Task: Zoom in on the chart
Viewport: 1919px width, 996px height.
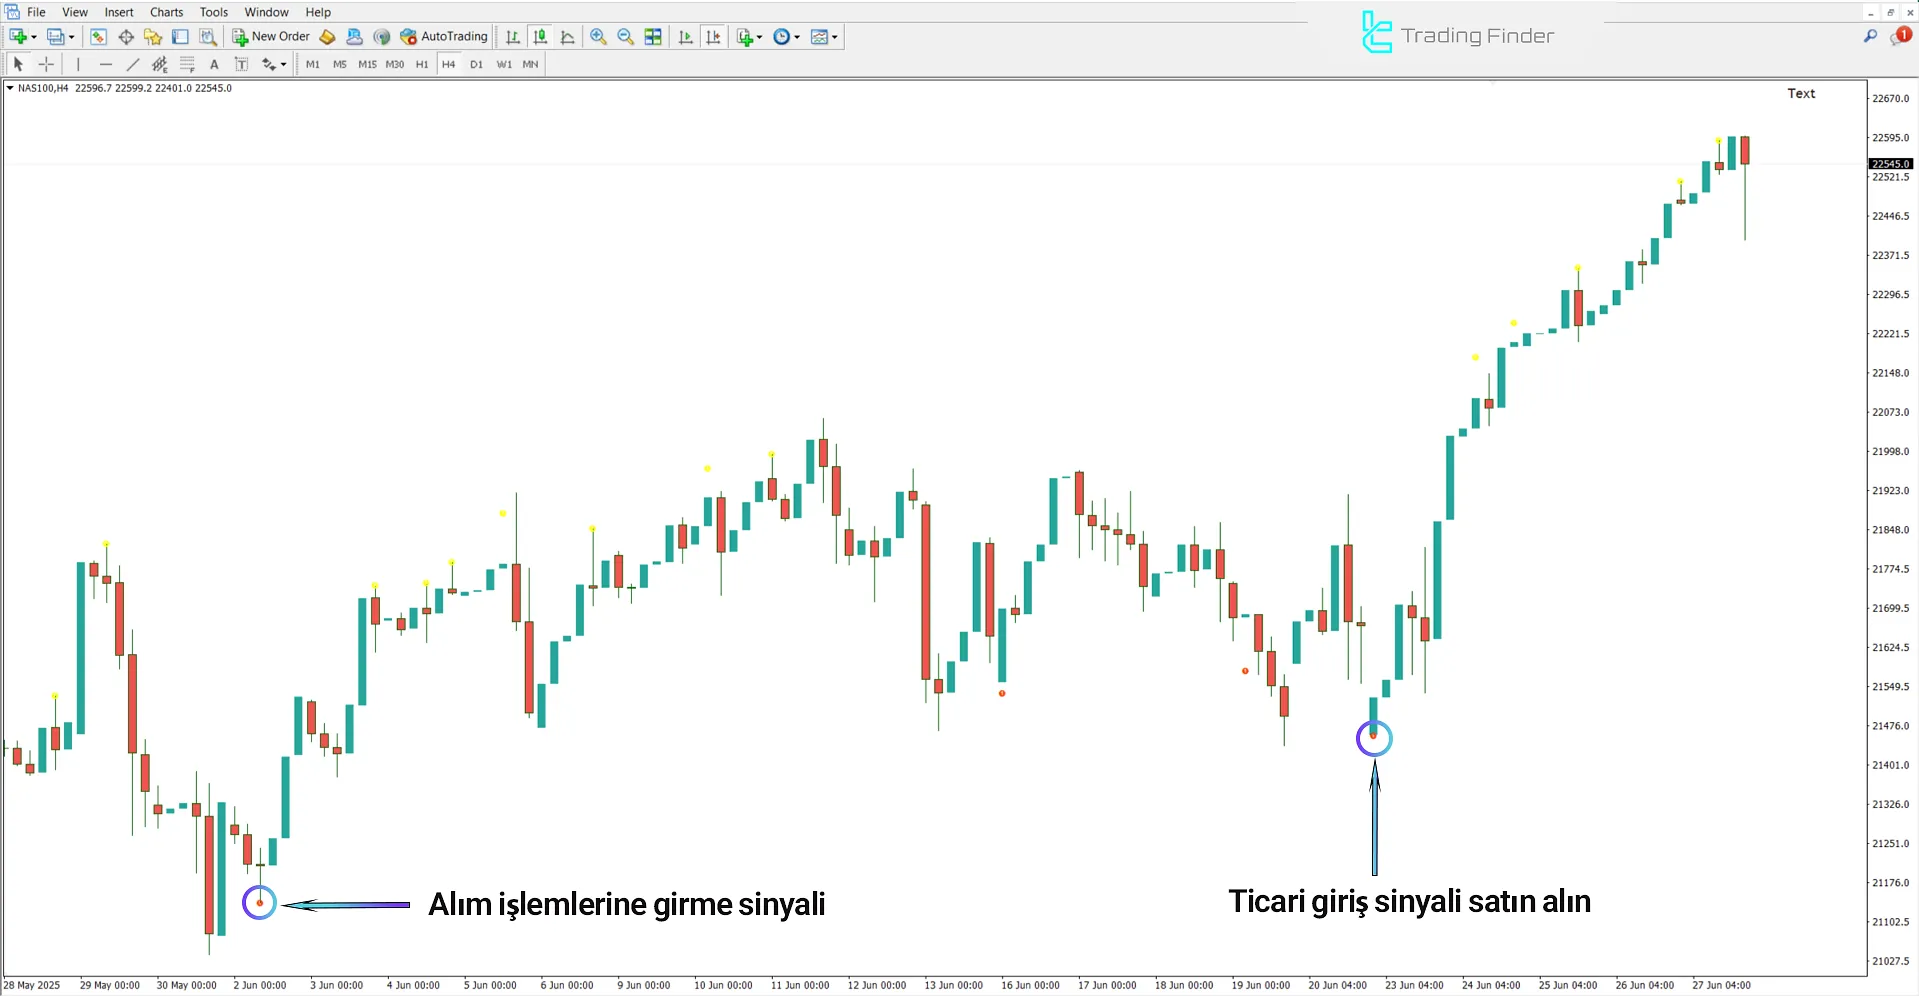Action: click(x=598, y=37)
